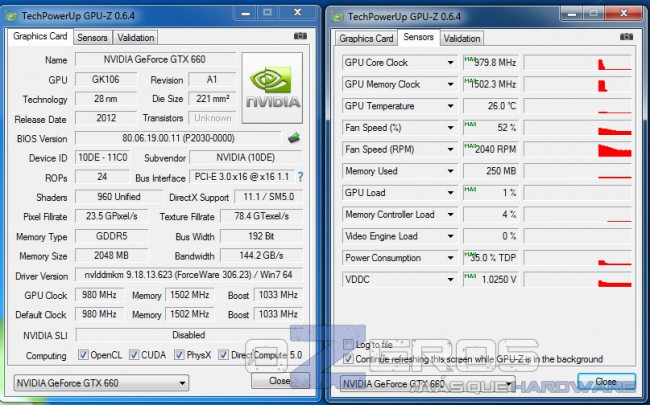Viewport: 650px width, 405px height.
Task: Click the Bandwidth field 144.2 GB/s
Action: click(x=261, y=255)
